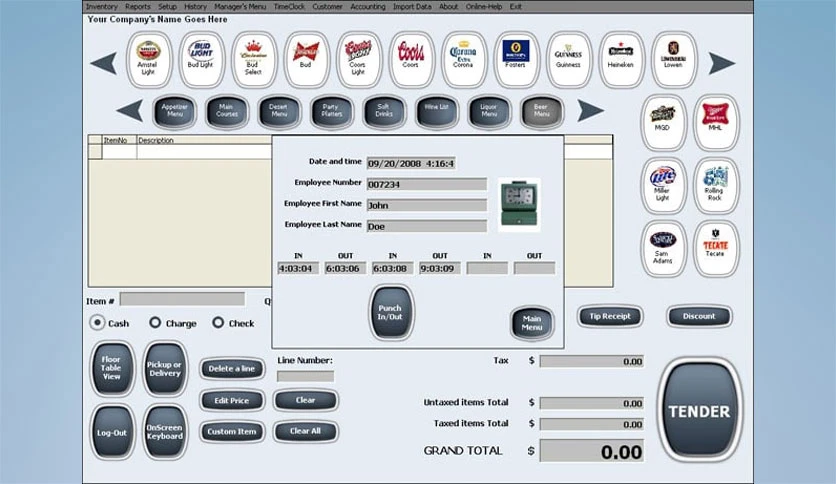
Task: Return via the Main Menu button
Action: 532,323
